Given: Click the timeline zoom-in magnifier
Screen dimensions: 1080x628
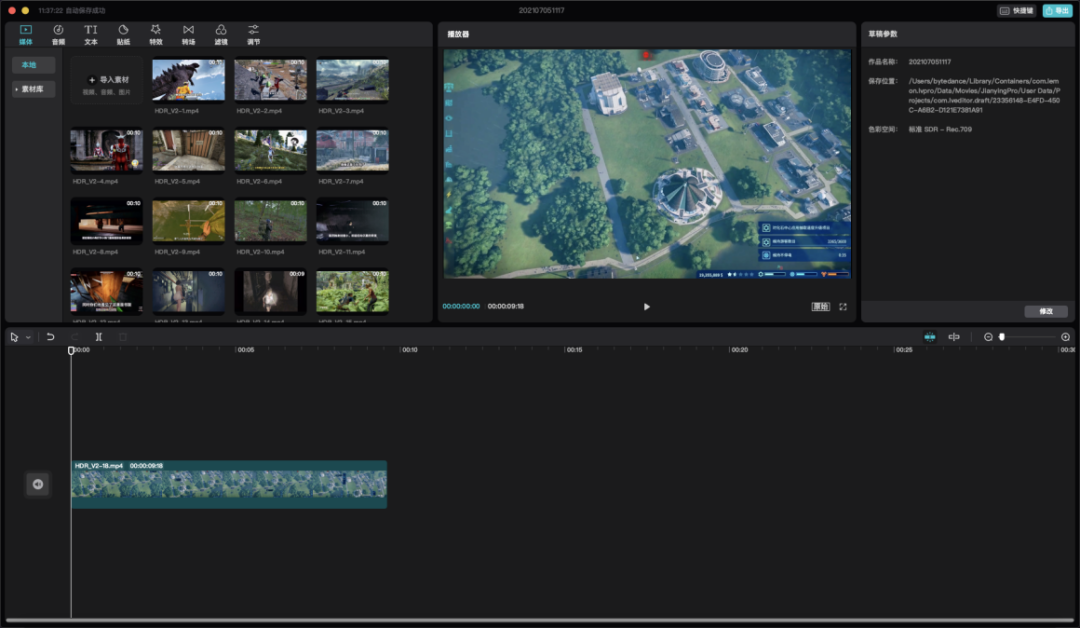Looking at the screenshot, I should tap(1066, 337).
